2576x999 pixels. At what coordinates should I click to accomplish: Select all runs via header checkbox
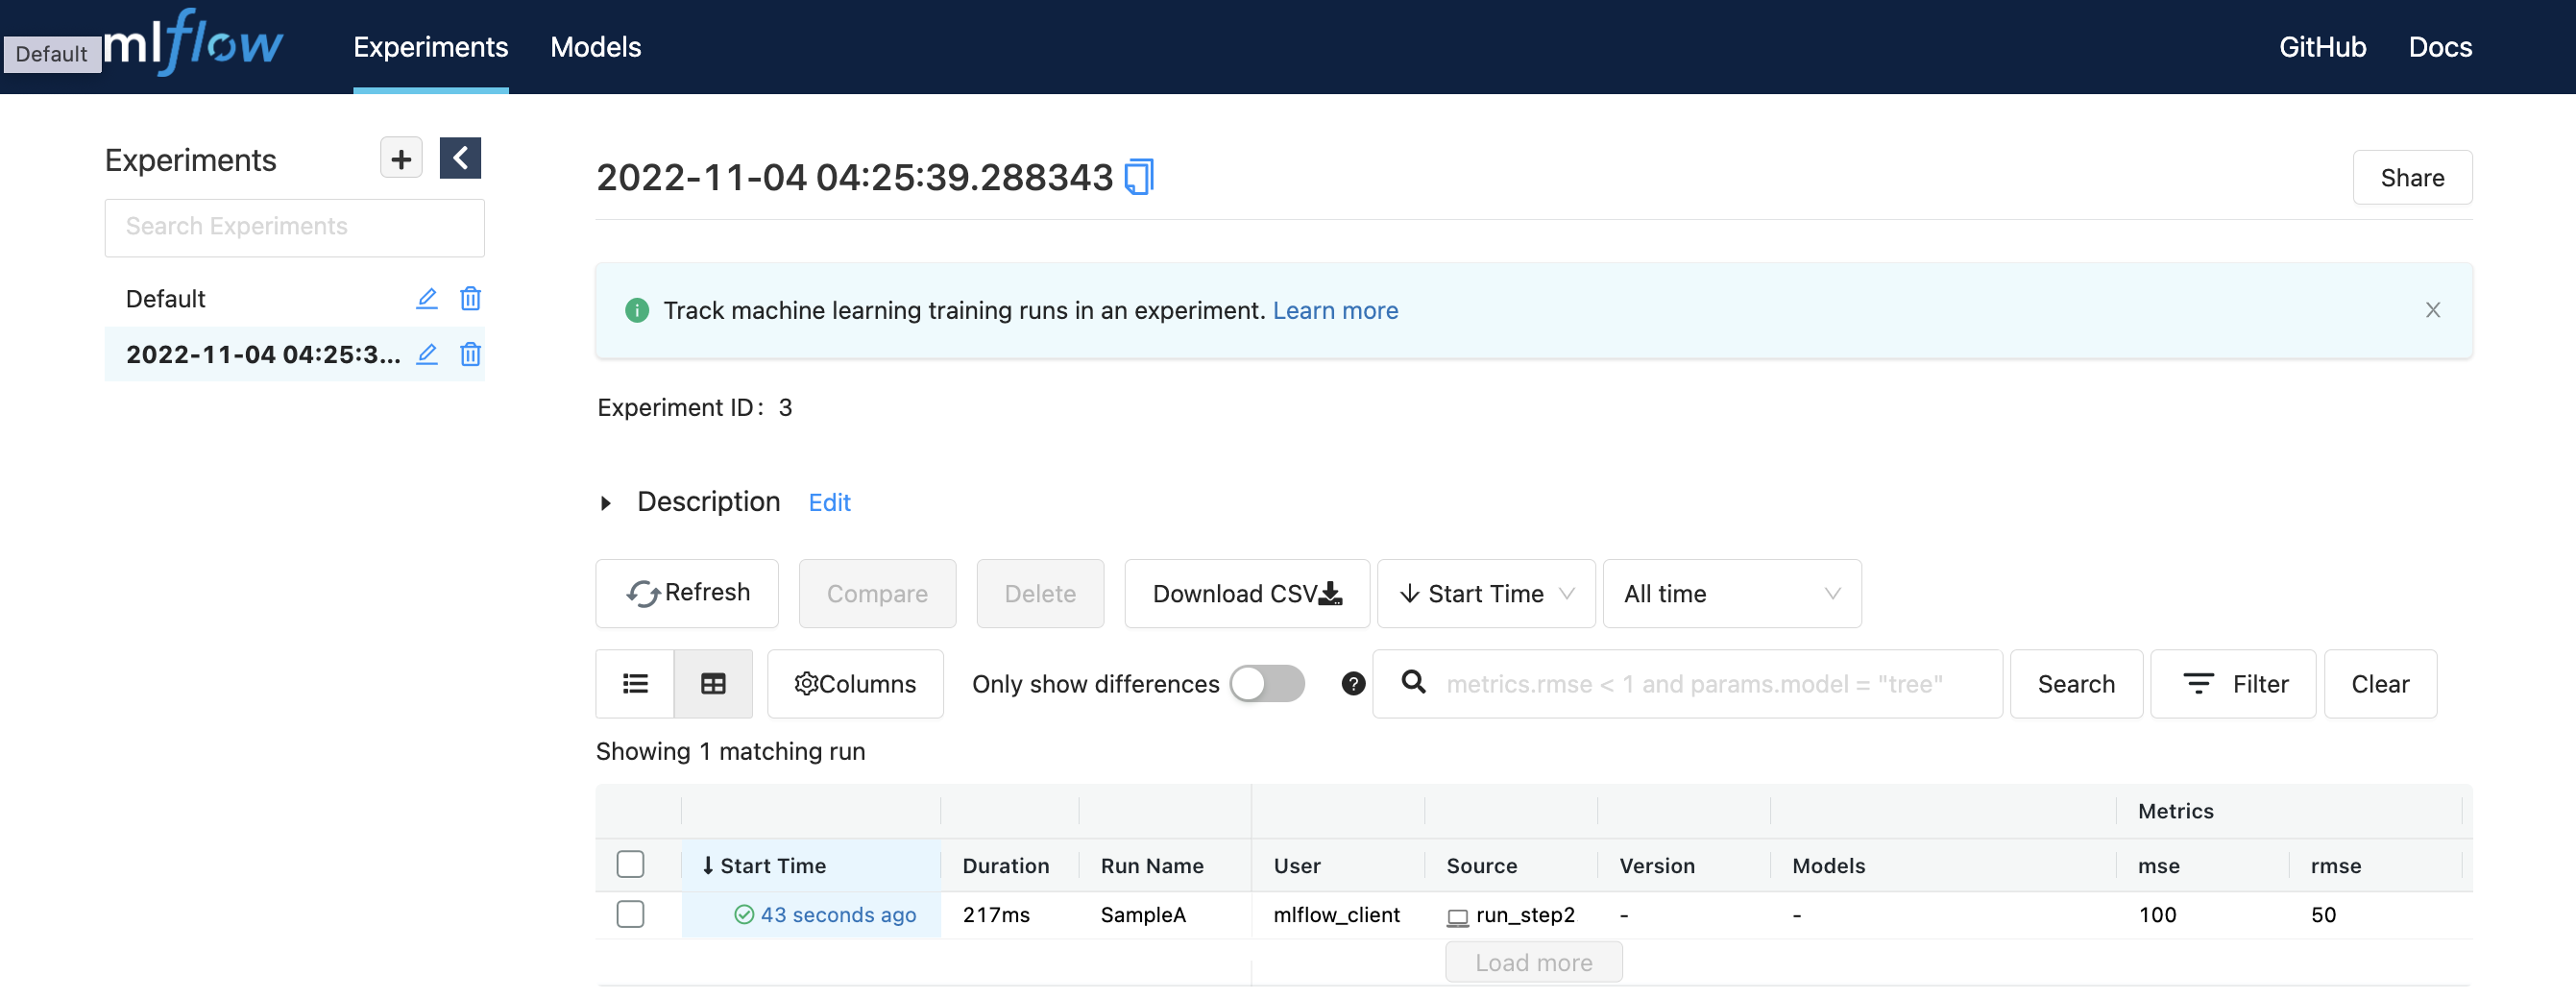point(630,864)
